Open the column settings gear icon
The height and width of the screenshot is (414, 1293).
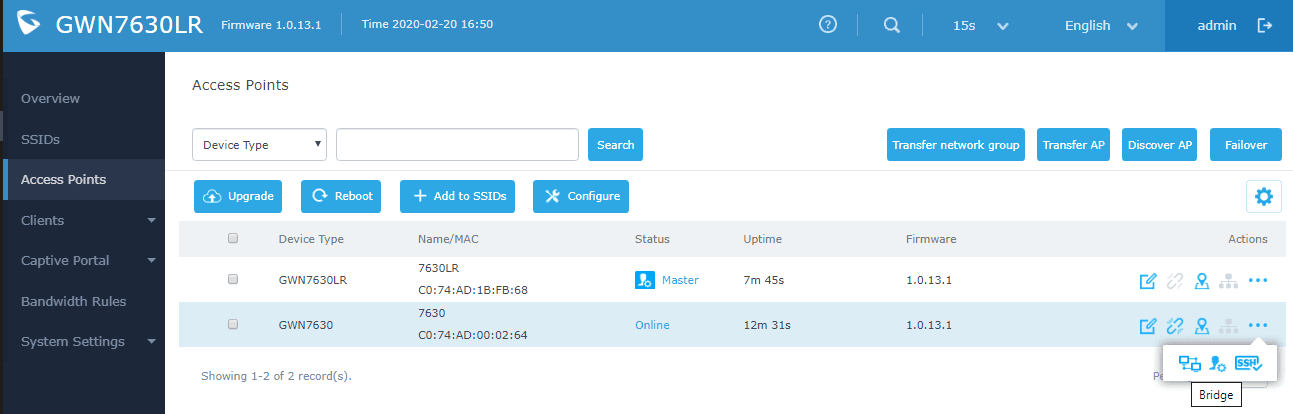point(1263,197)
